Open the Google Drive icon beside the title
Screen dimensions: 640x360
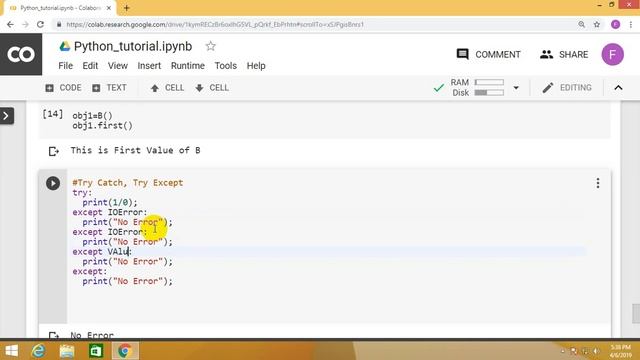point(64,46)
